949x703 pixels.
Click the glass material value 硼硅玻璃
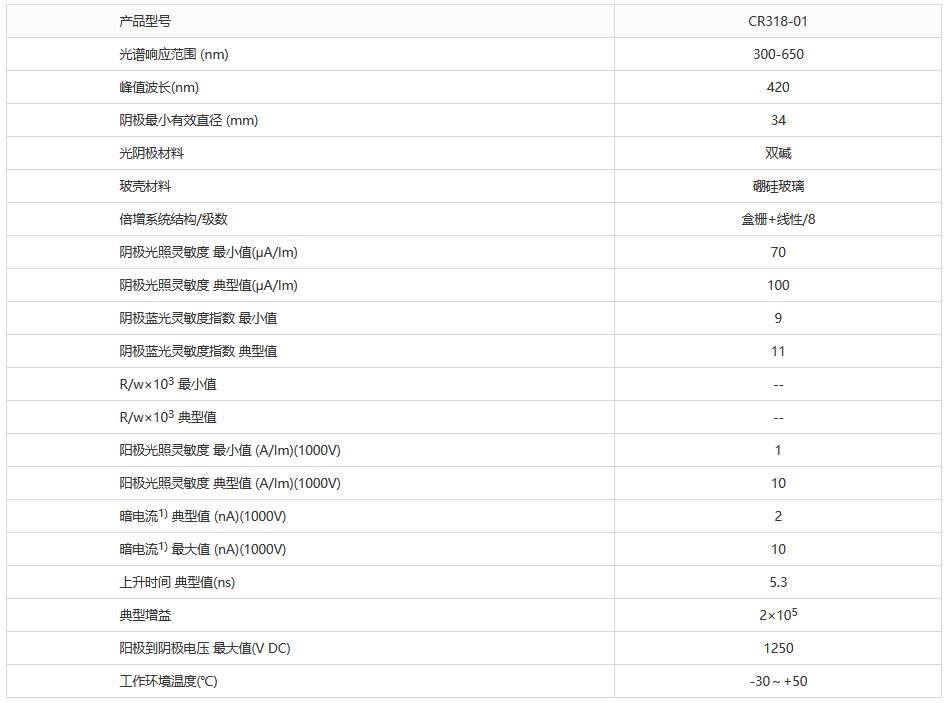[x=778, y=186]
